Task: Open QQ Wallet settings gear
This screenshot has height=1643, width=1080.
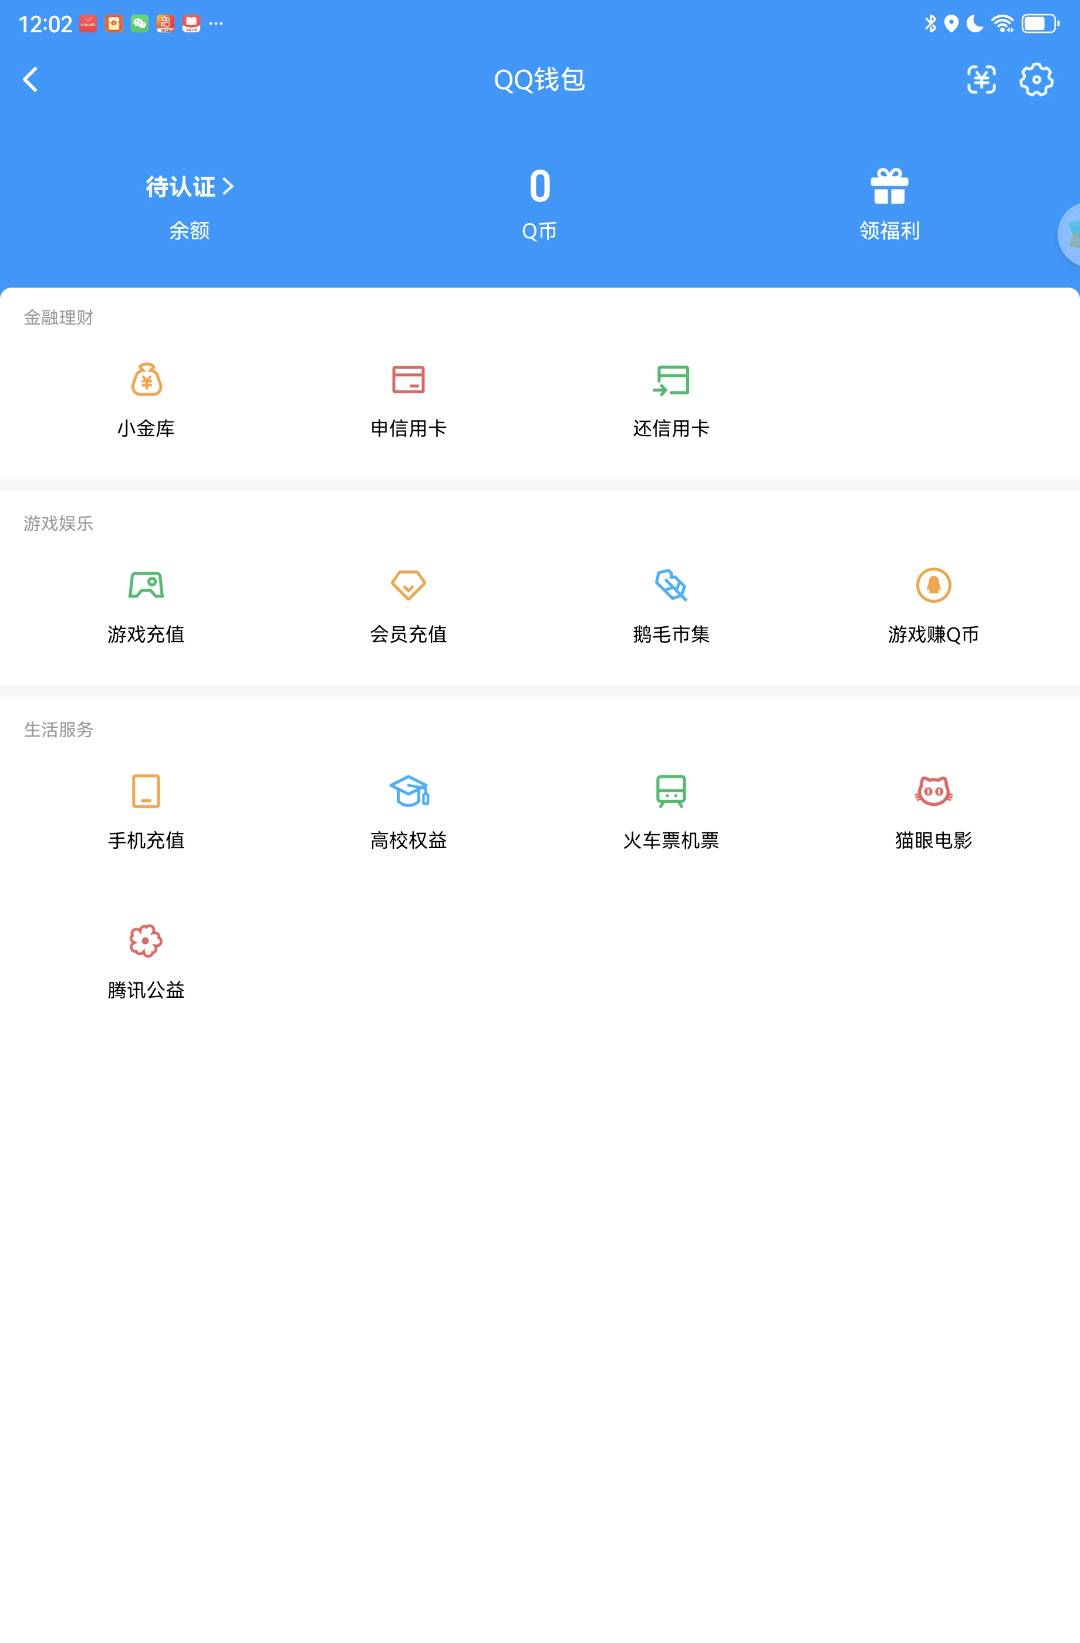Action: click(1036, 80)
